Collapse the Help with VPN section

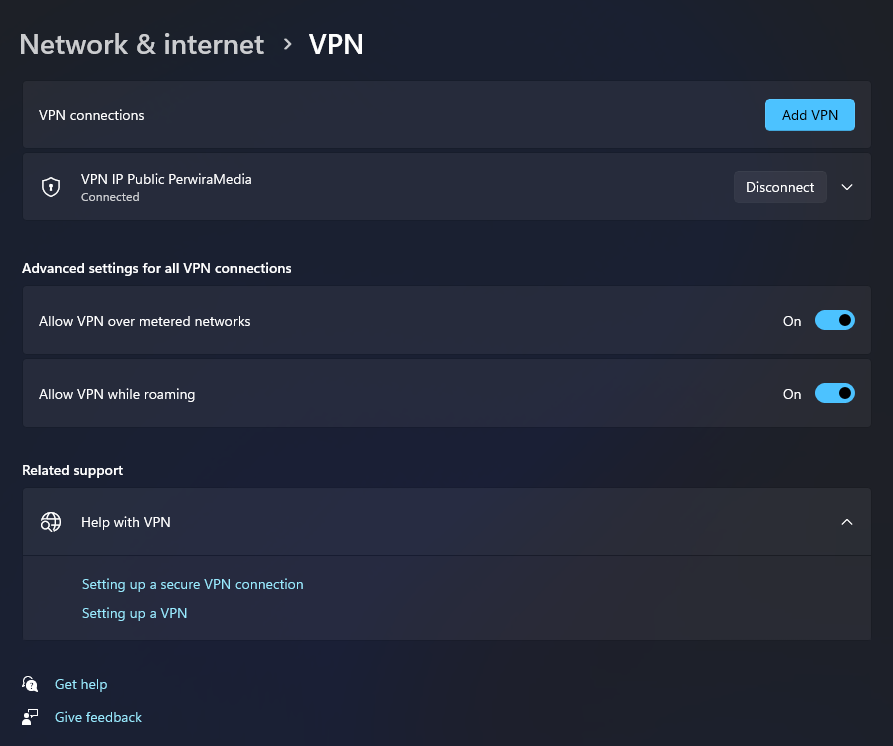coord(847,522)
